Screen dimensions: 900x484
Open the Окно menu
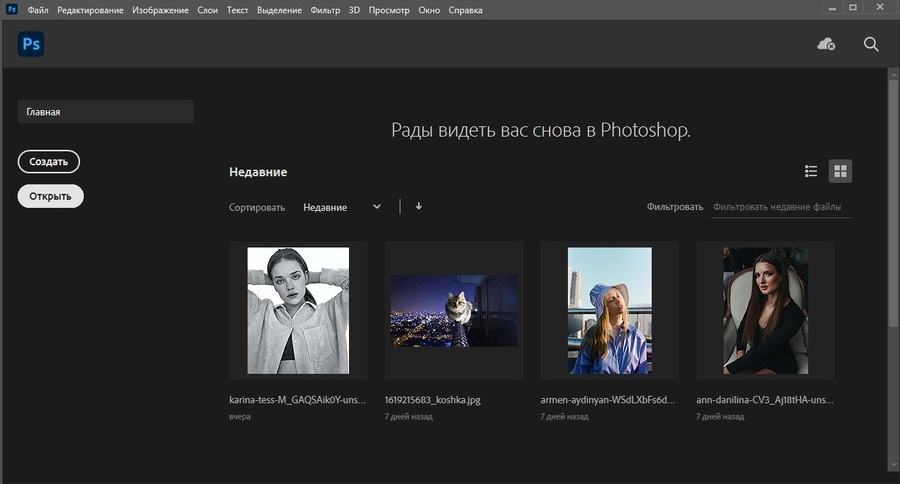point(429,10)
